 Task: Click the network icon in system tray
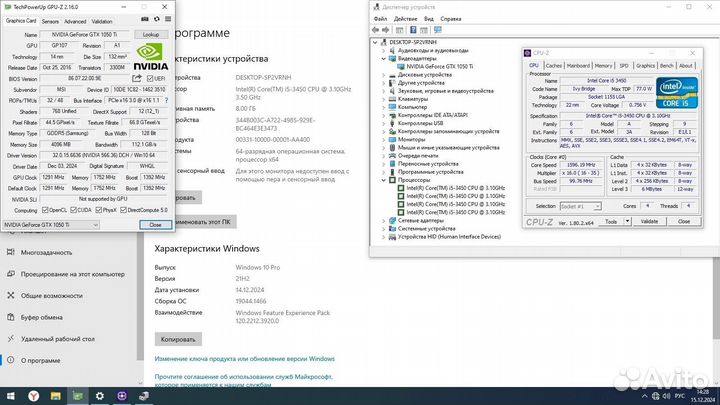pos(656,396)
